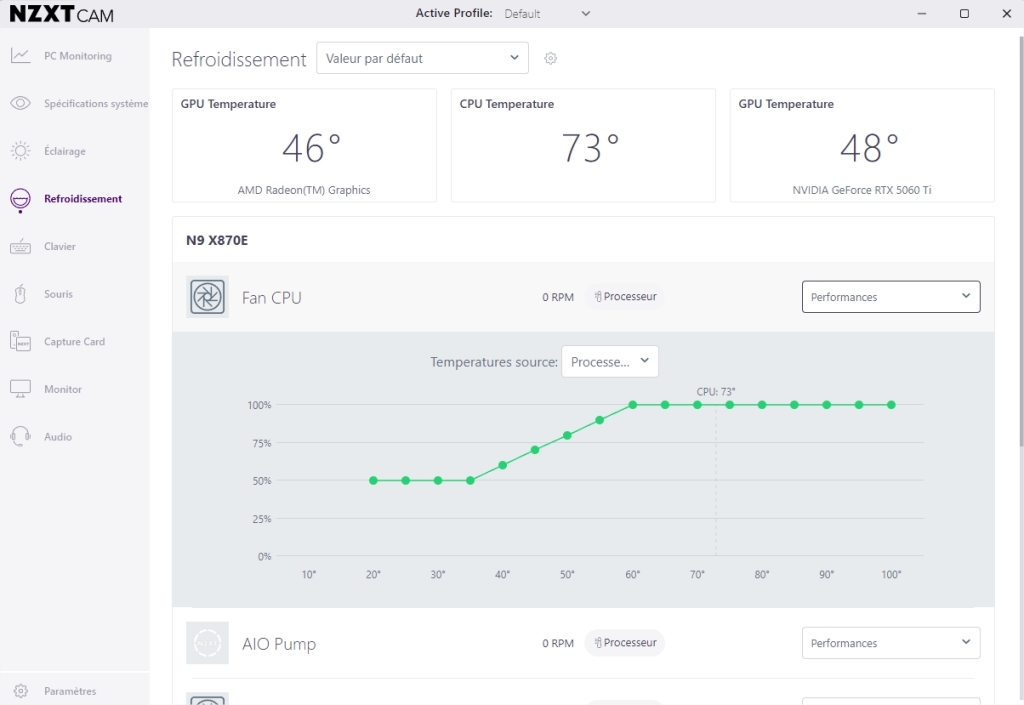Open Fan CPU Performances mode dropdown
This screenshot has width=1024, height=705.
click(891, 297)
